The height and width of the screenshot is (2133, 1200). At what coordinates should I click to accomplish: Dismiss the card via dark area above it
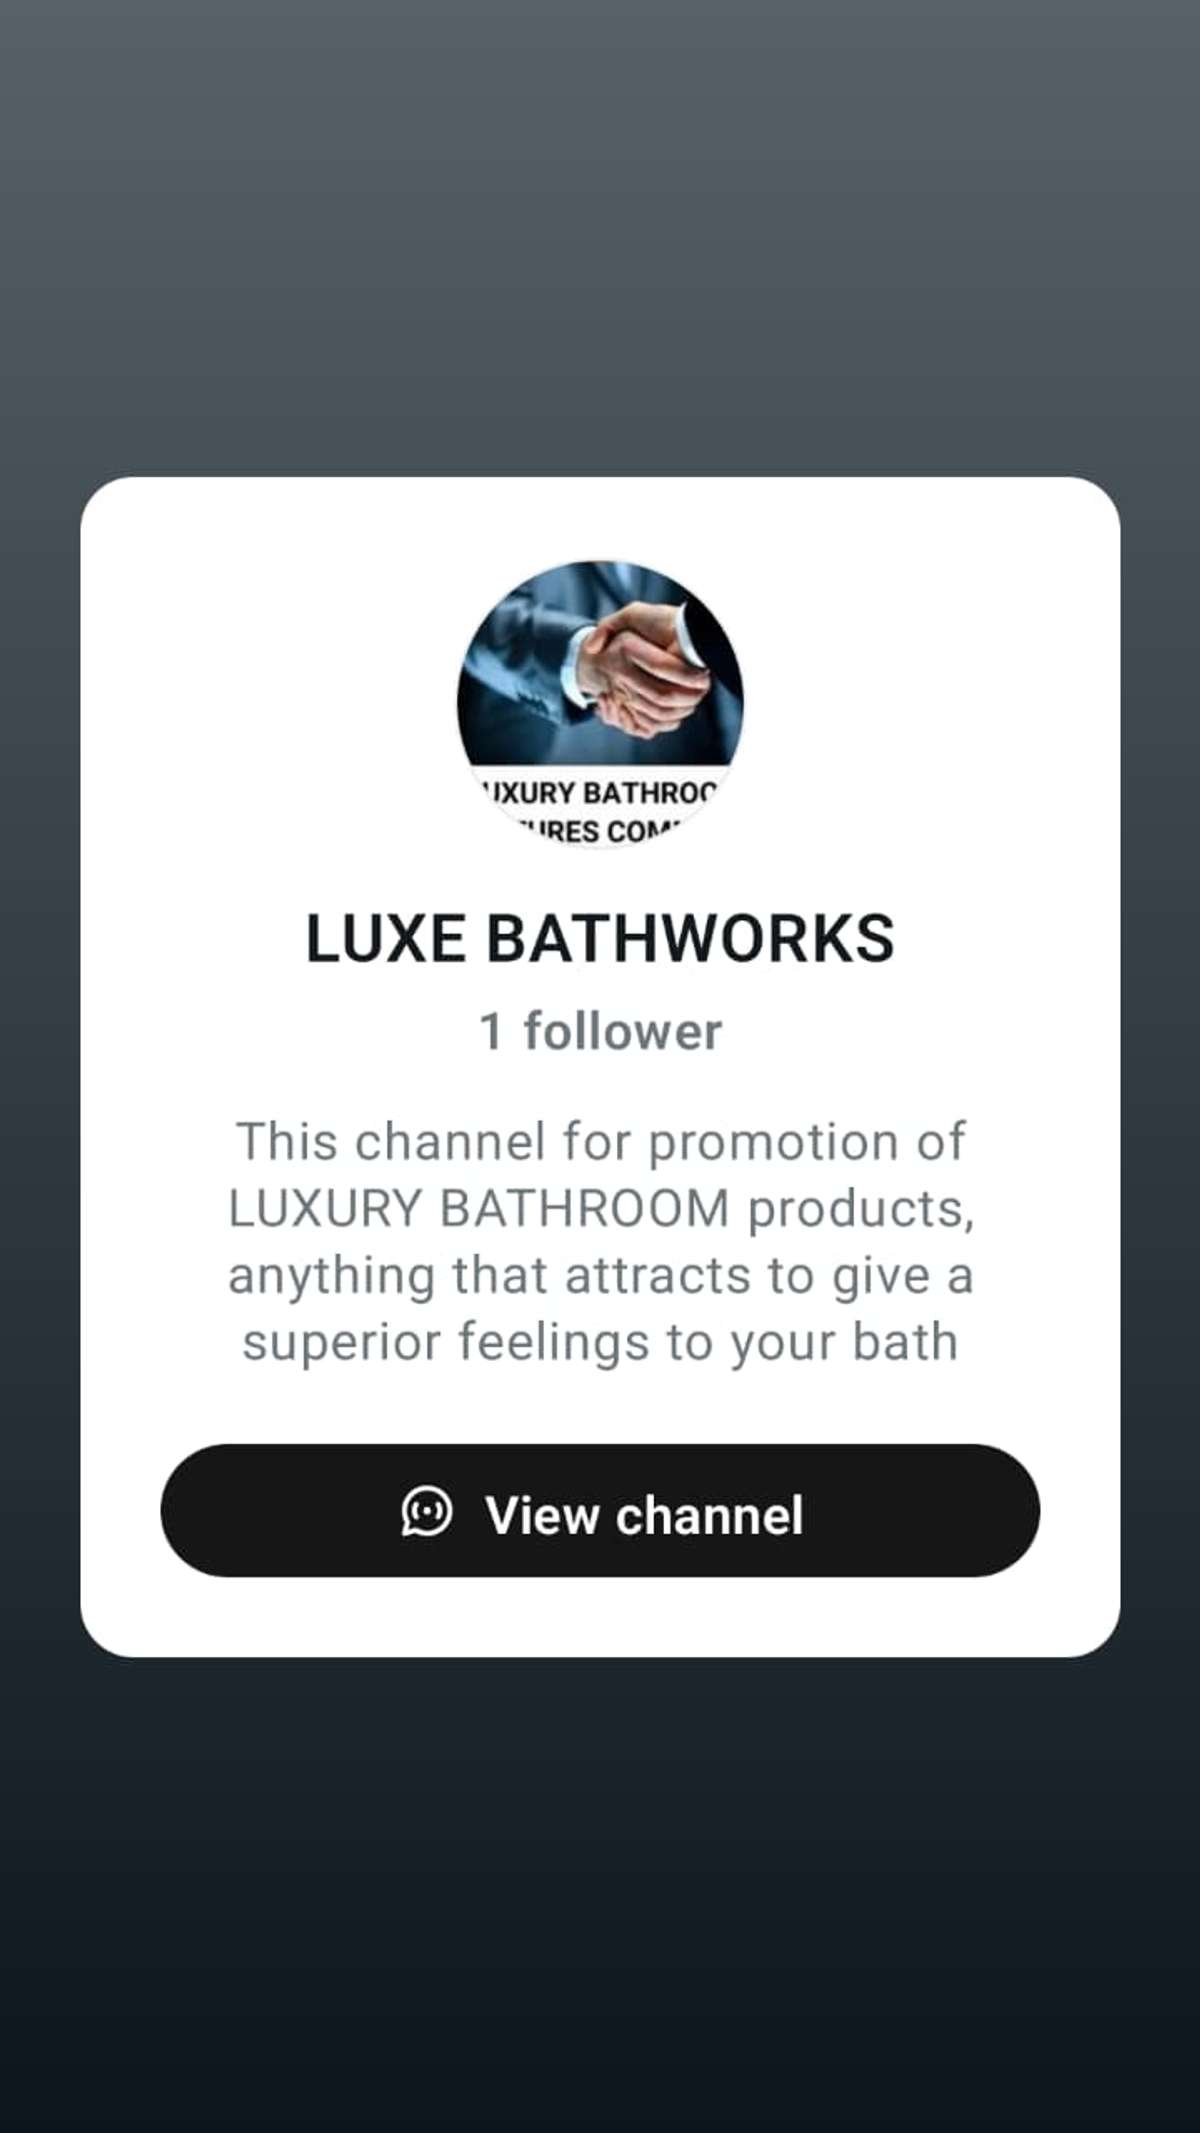point(600,240)
